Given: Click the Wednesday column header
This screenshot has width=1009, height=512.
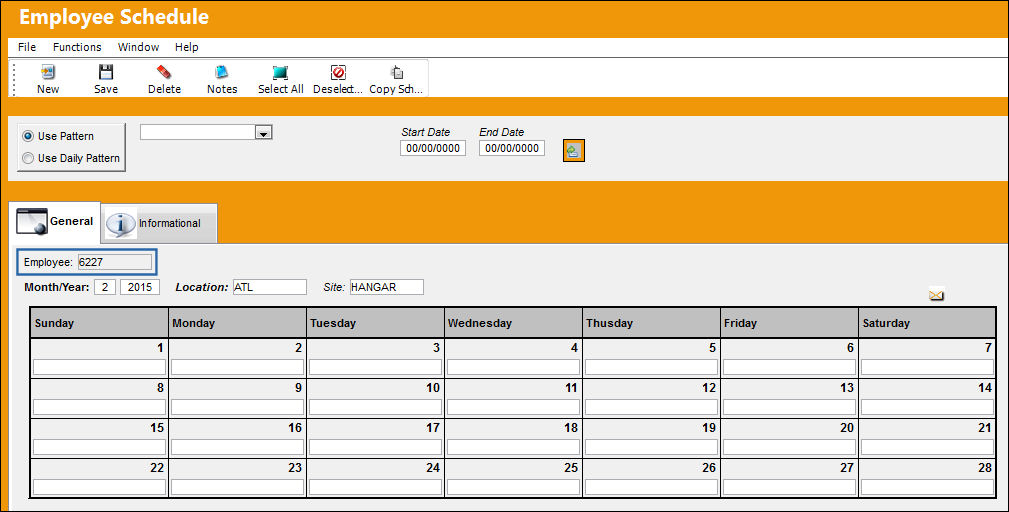Looking at the screenshot, I should (x=513, y=323).
